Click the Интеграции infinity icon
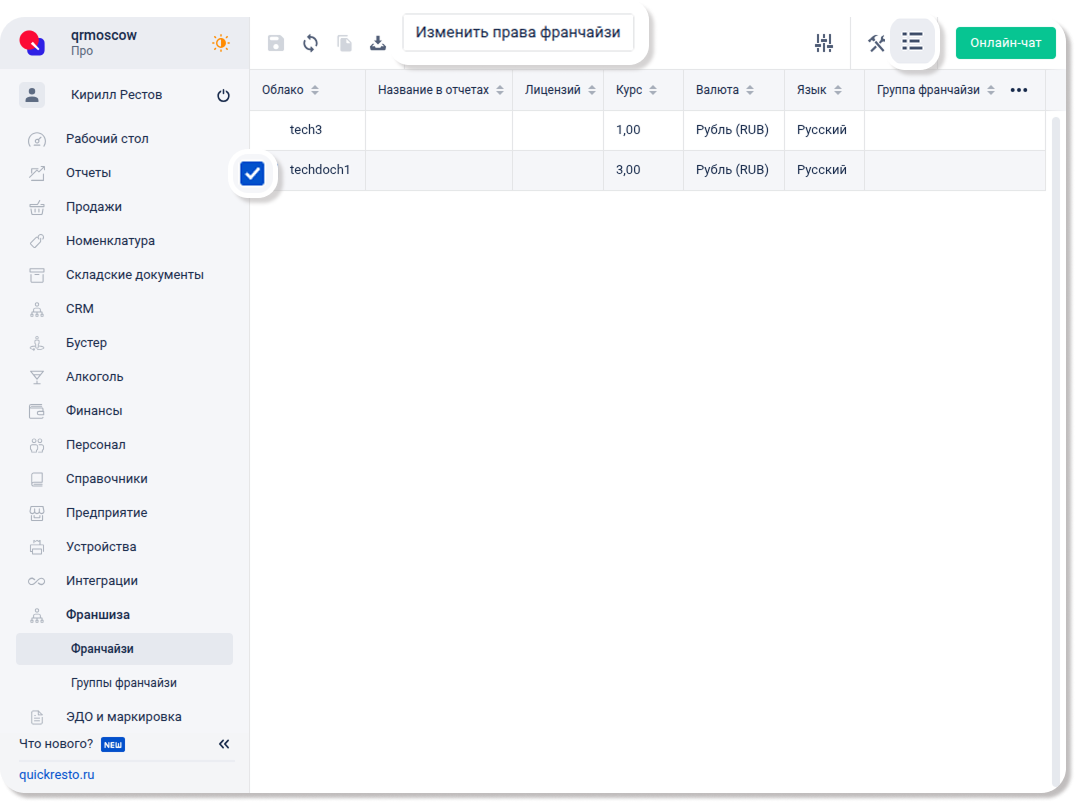The width and height of the screenshot is (1075, 802). coord(37,581)
